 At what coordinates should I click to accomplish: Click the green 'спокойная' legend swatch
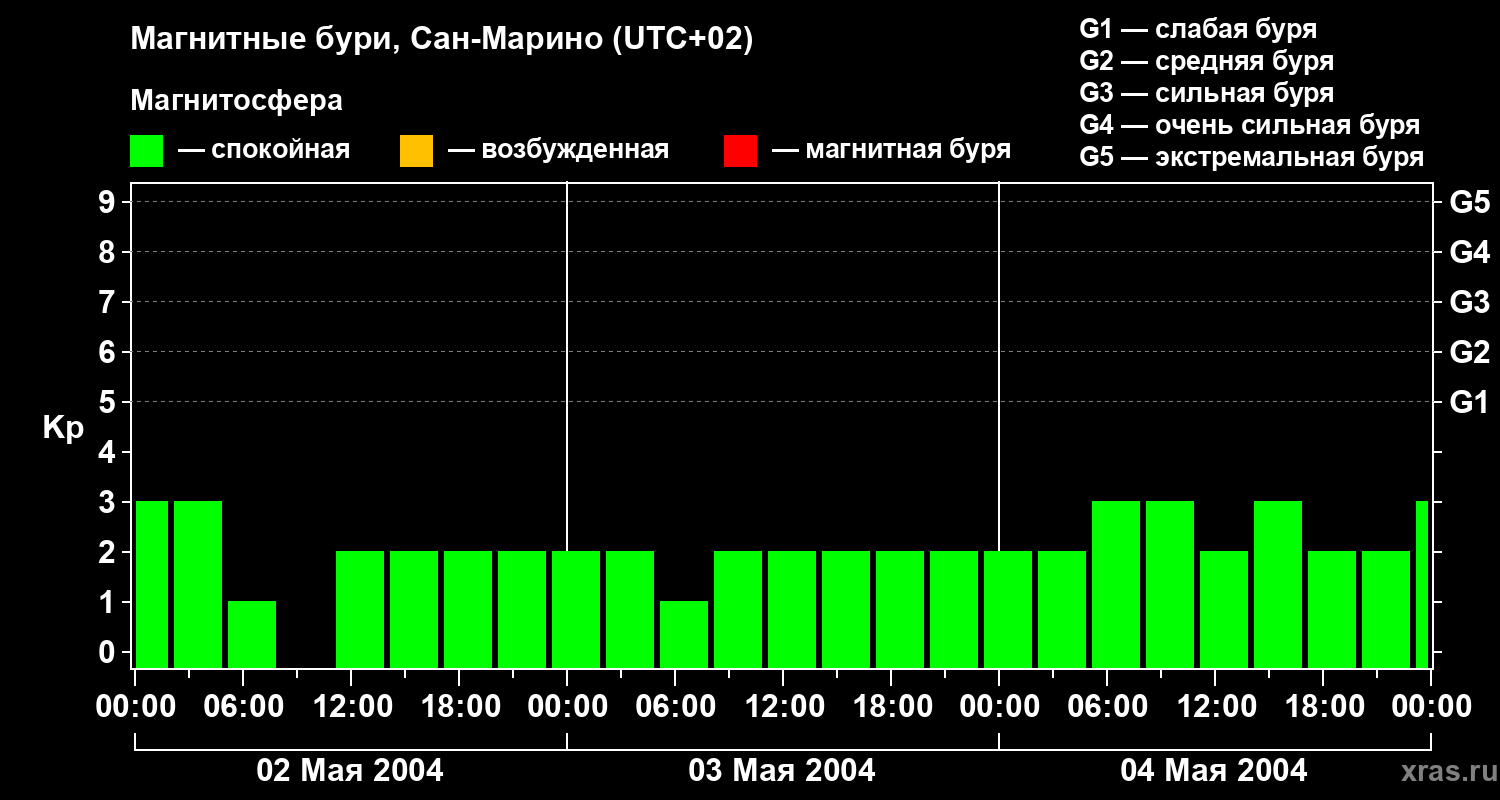[146, 151]
